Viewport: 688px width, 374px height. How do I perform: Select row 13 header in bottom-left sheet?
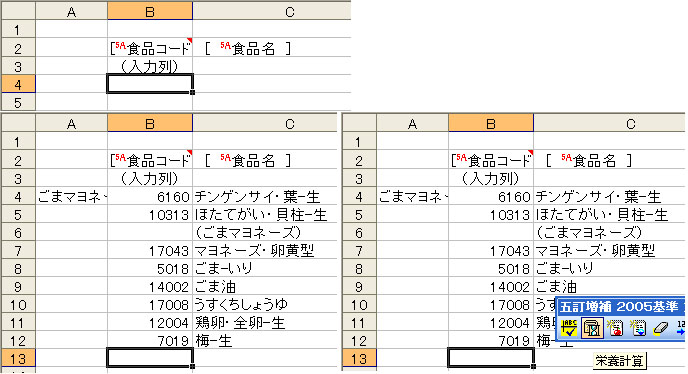(x=18, y=359)
